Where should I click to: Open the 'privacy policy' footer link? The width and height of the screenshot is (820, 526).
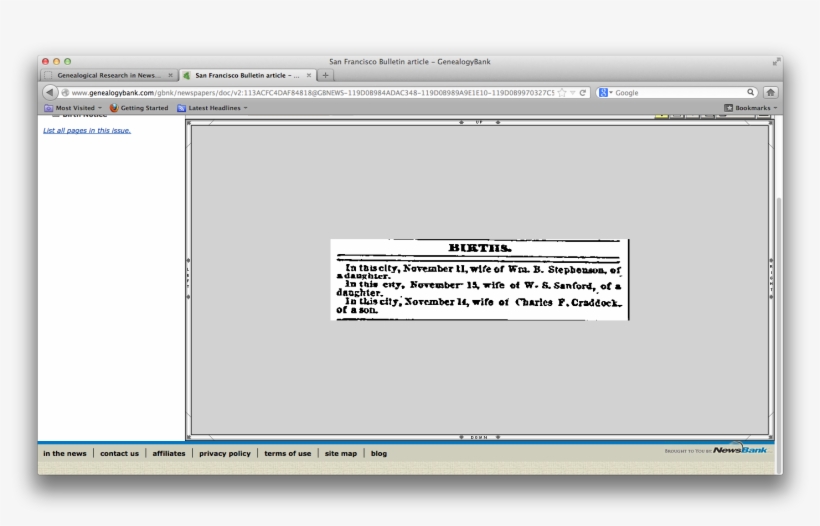tap(225, 453)
